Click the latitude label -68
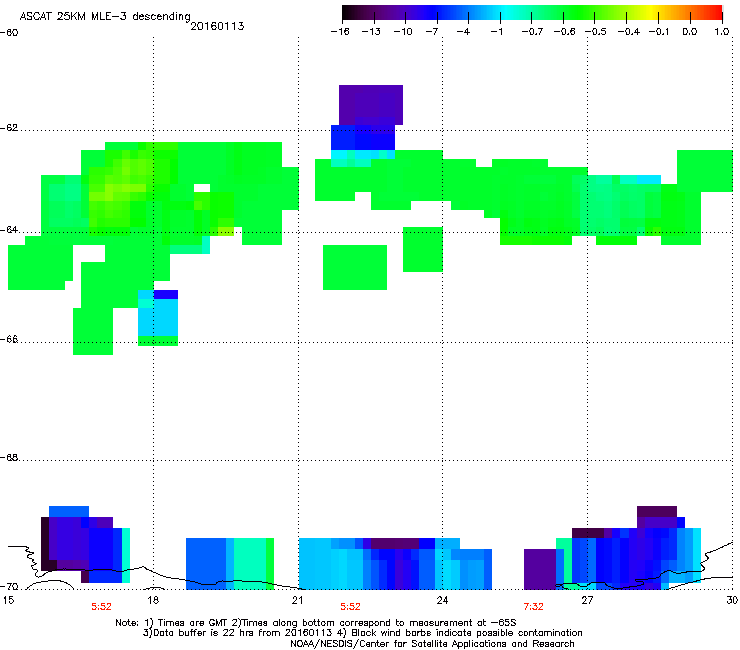 [9, 457]
